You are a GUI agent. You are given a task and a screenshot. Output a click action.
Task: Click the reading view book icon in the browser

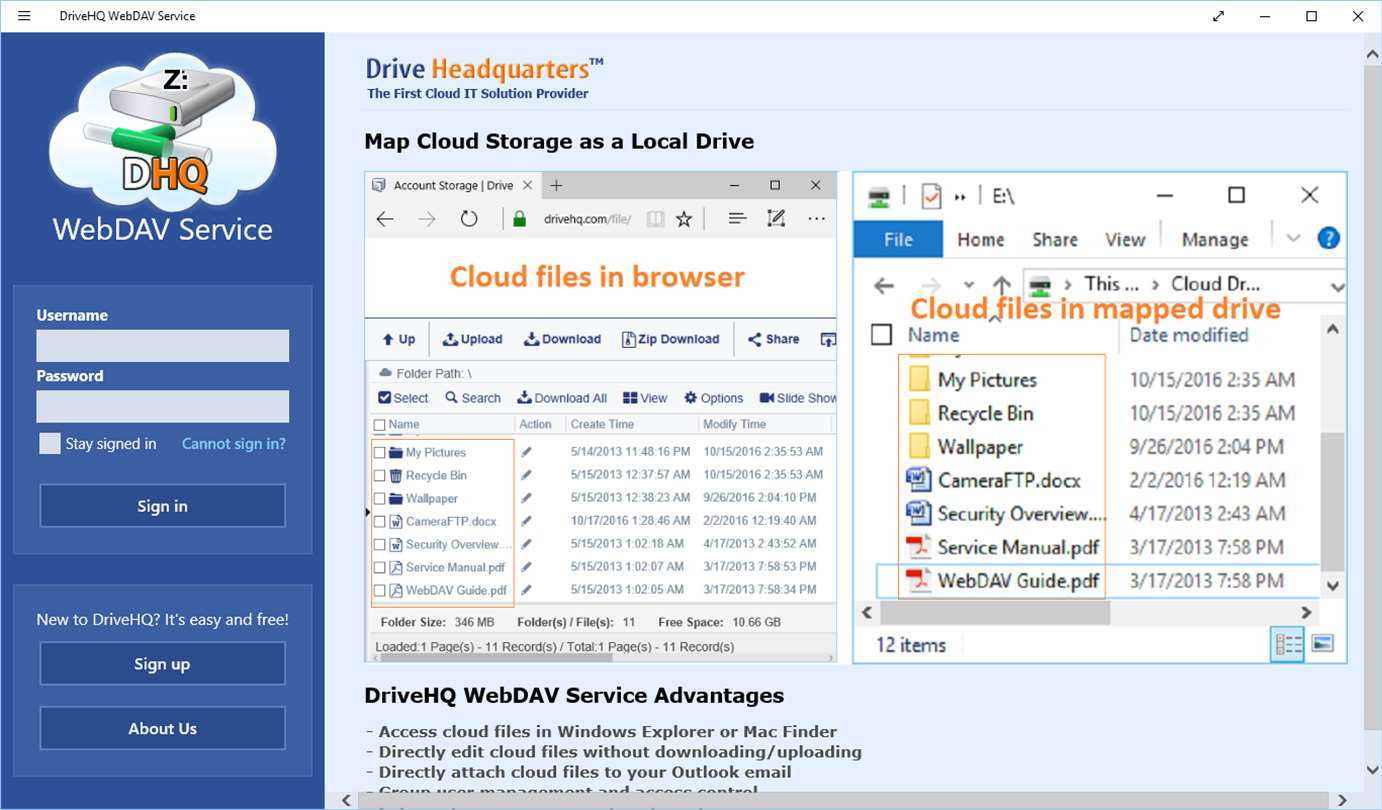tap(655, 219)
